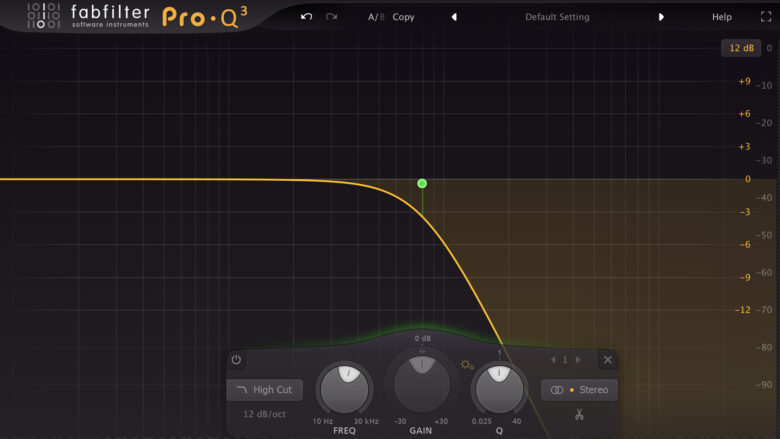Click the -6 dB scale label

(745, 245)
